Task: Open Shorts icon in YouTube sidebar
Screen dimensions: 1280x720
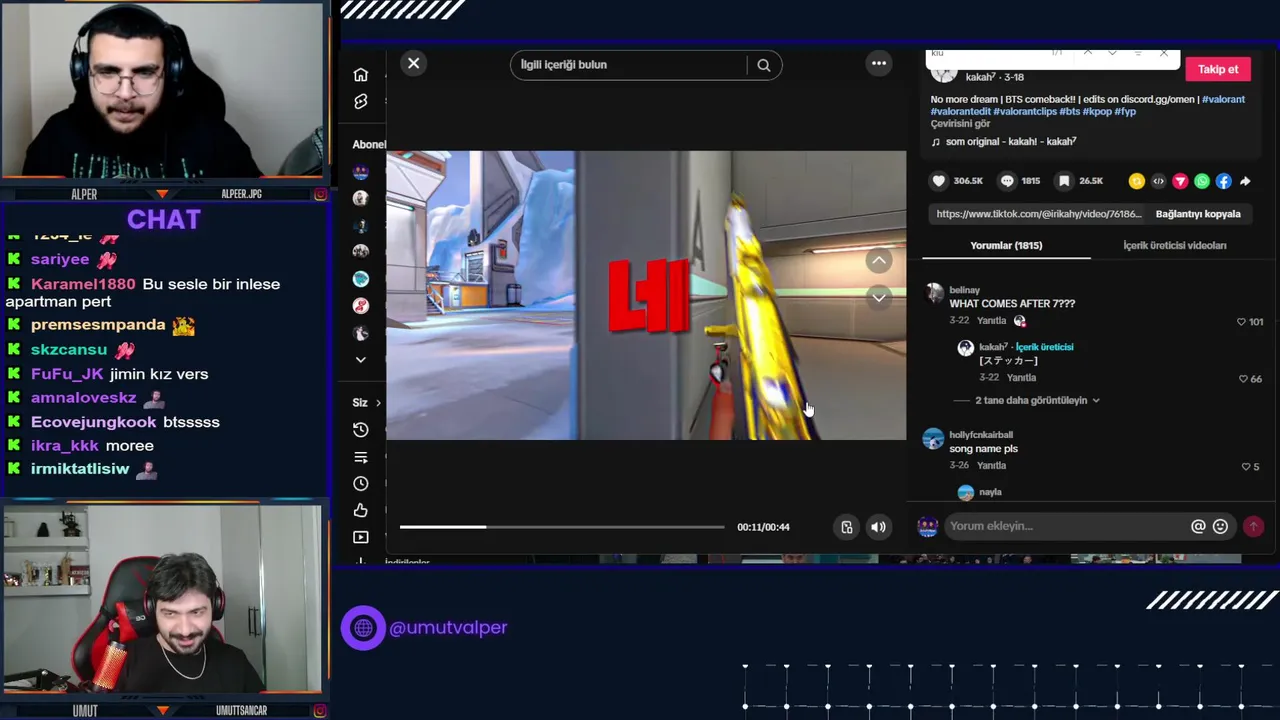Action: click(361, 101)
